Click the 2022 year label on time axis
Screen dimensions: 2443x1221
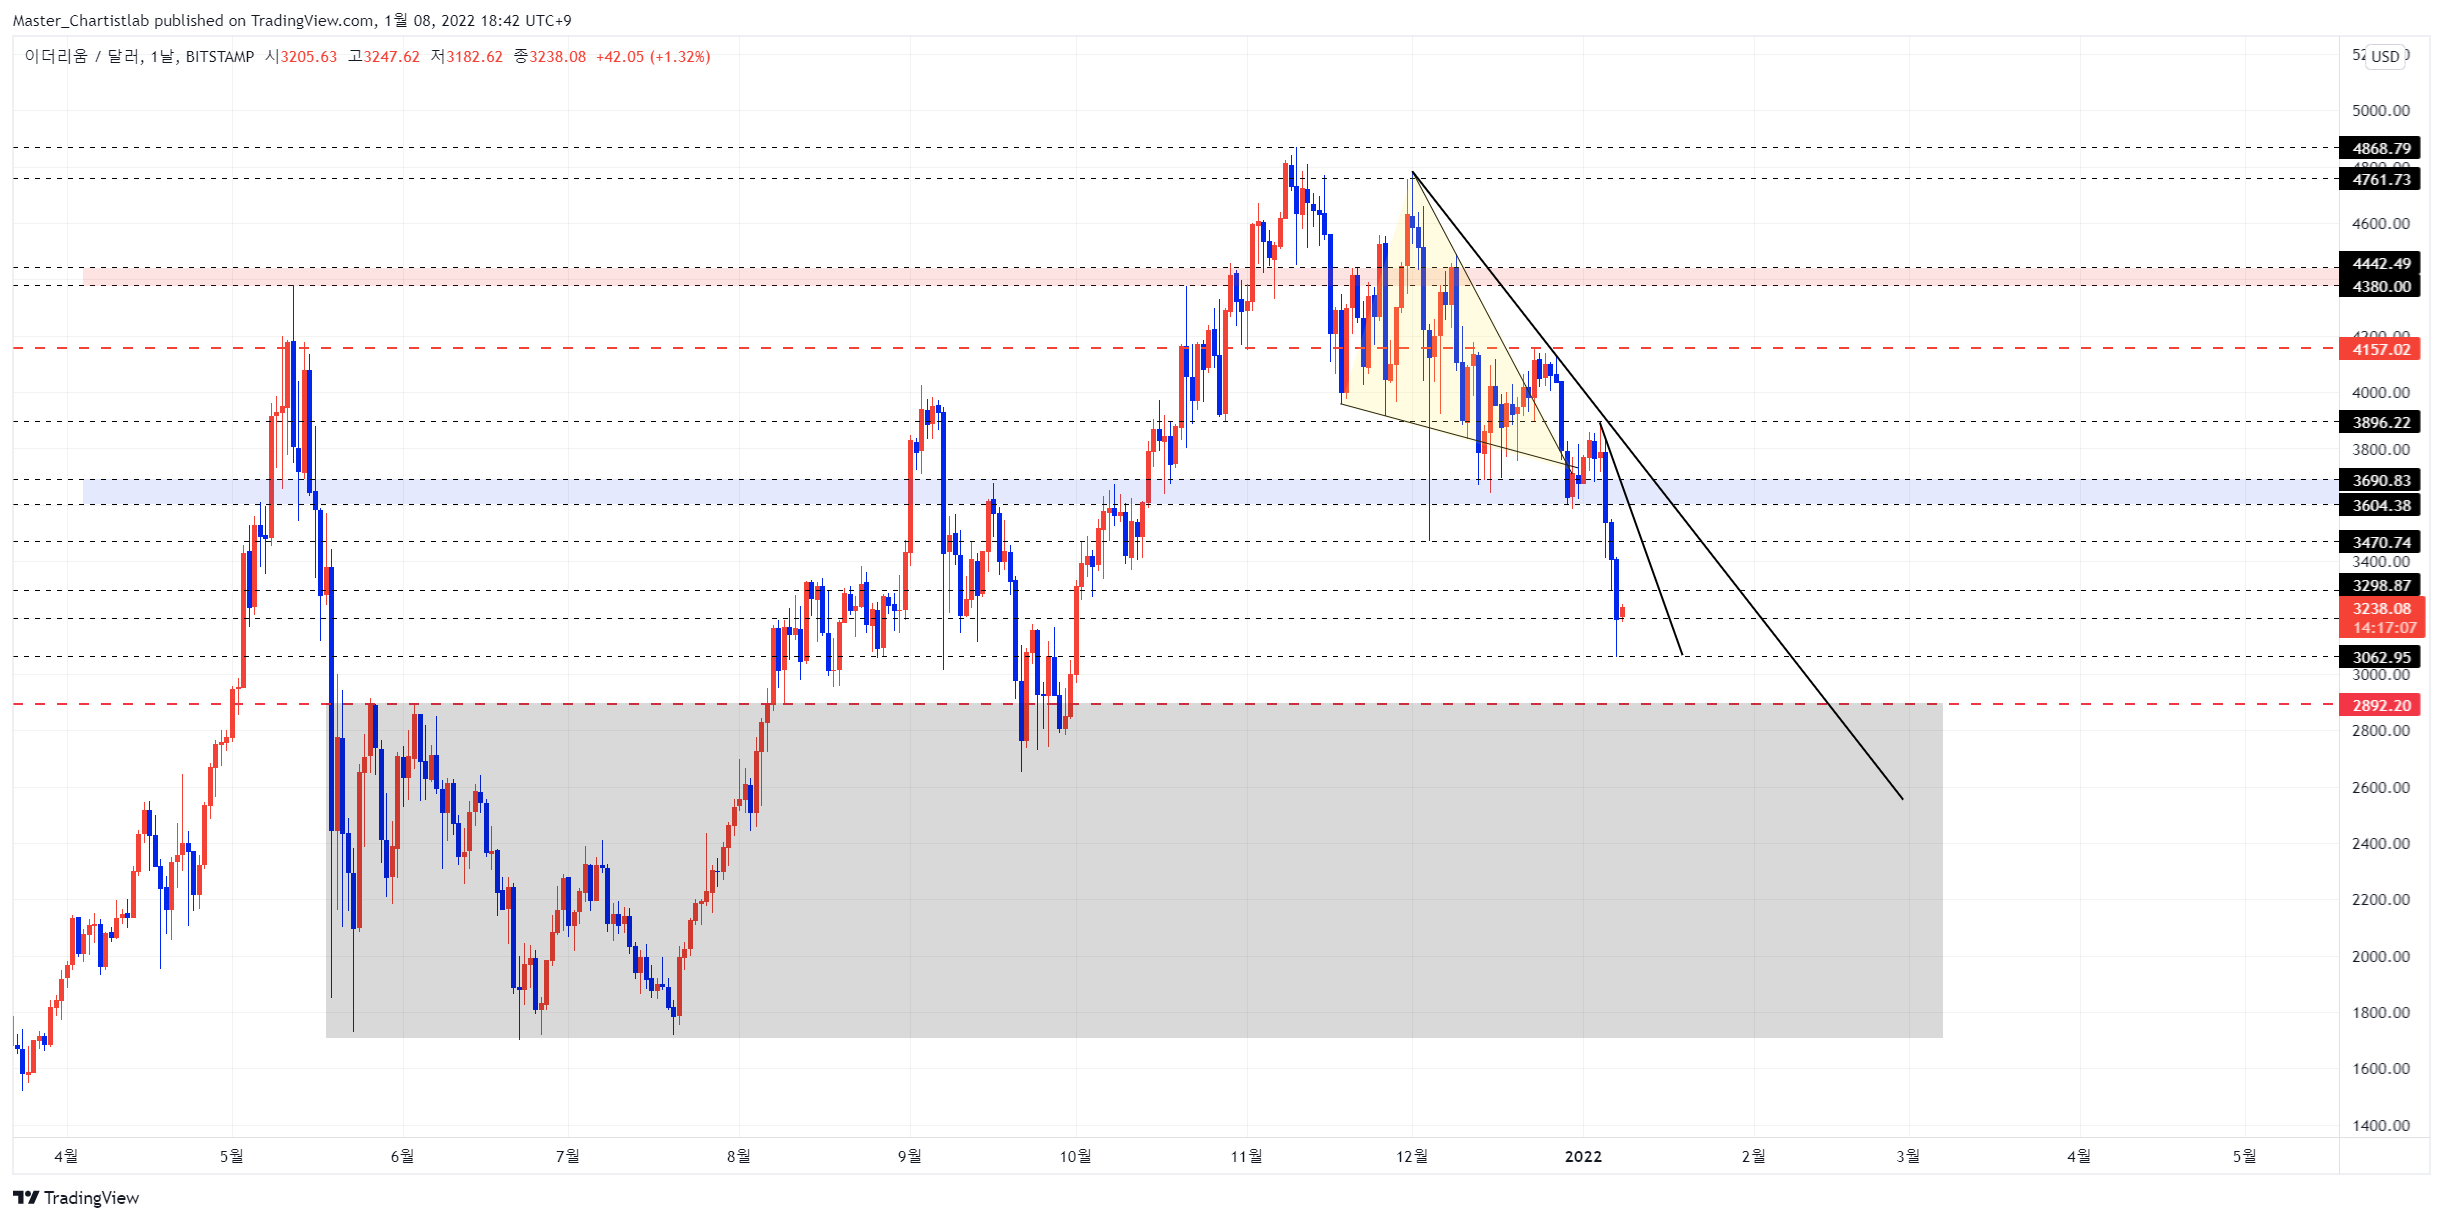(x=1583, y=1156)
